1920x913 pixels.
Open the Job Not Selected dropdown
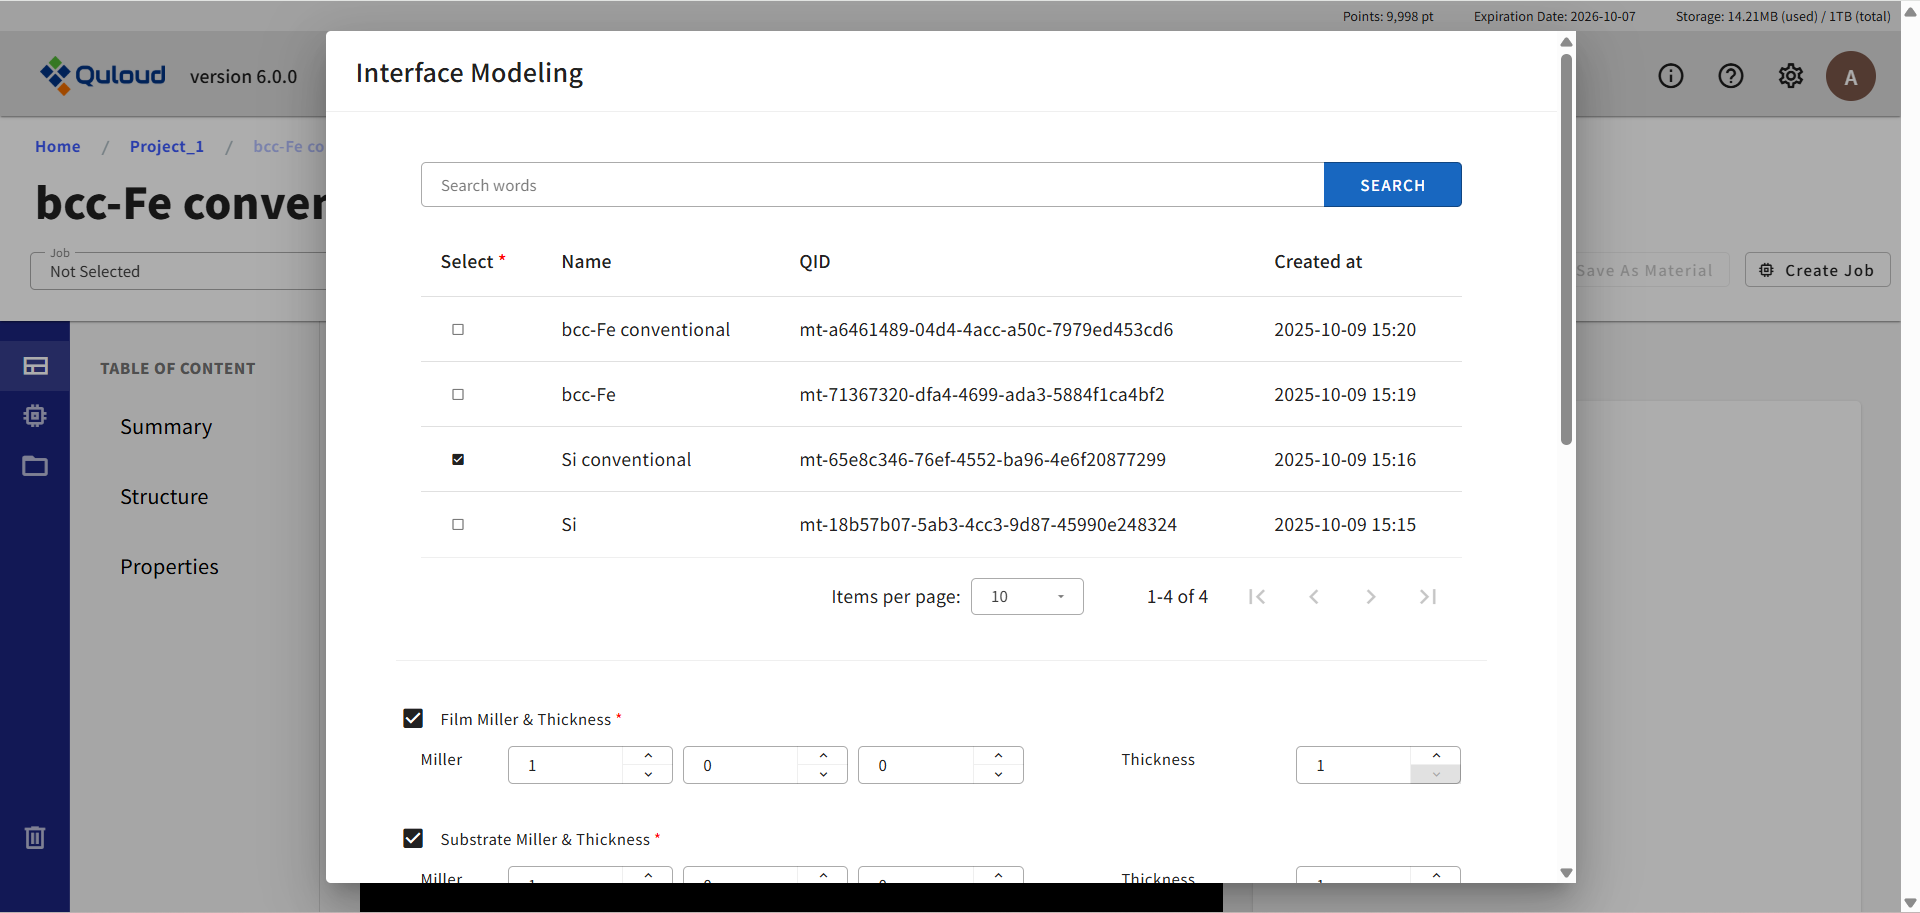click(x=180, y=271)
